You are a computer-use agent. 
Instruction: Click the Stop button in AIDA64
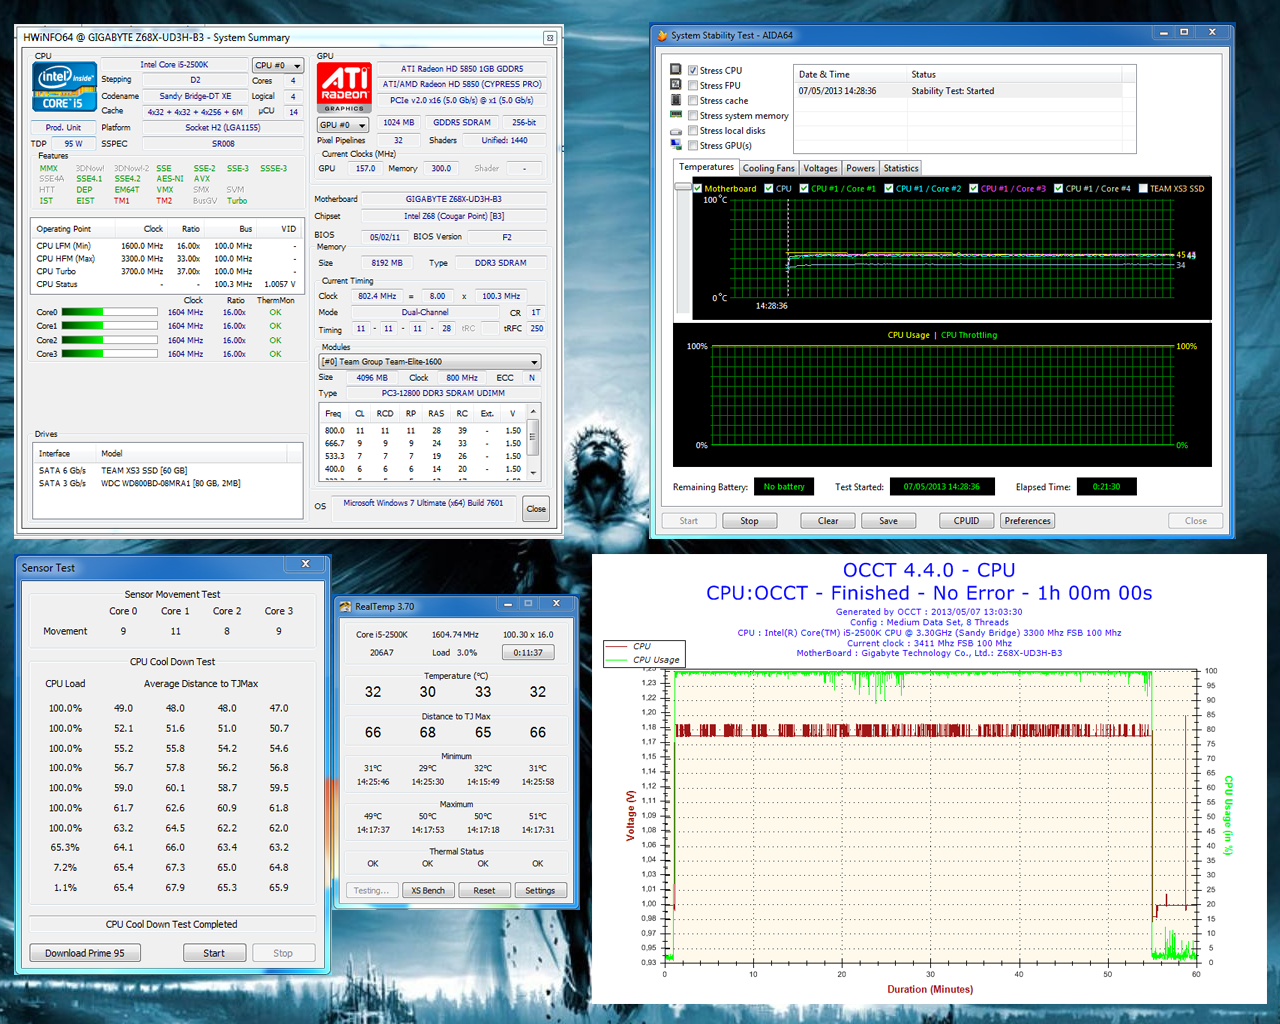[749, 521]
